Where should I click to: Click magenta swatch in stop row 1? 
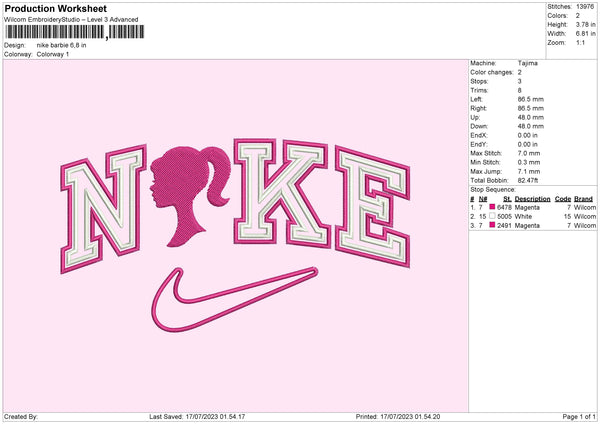492,207
